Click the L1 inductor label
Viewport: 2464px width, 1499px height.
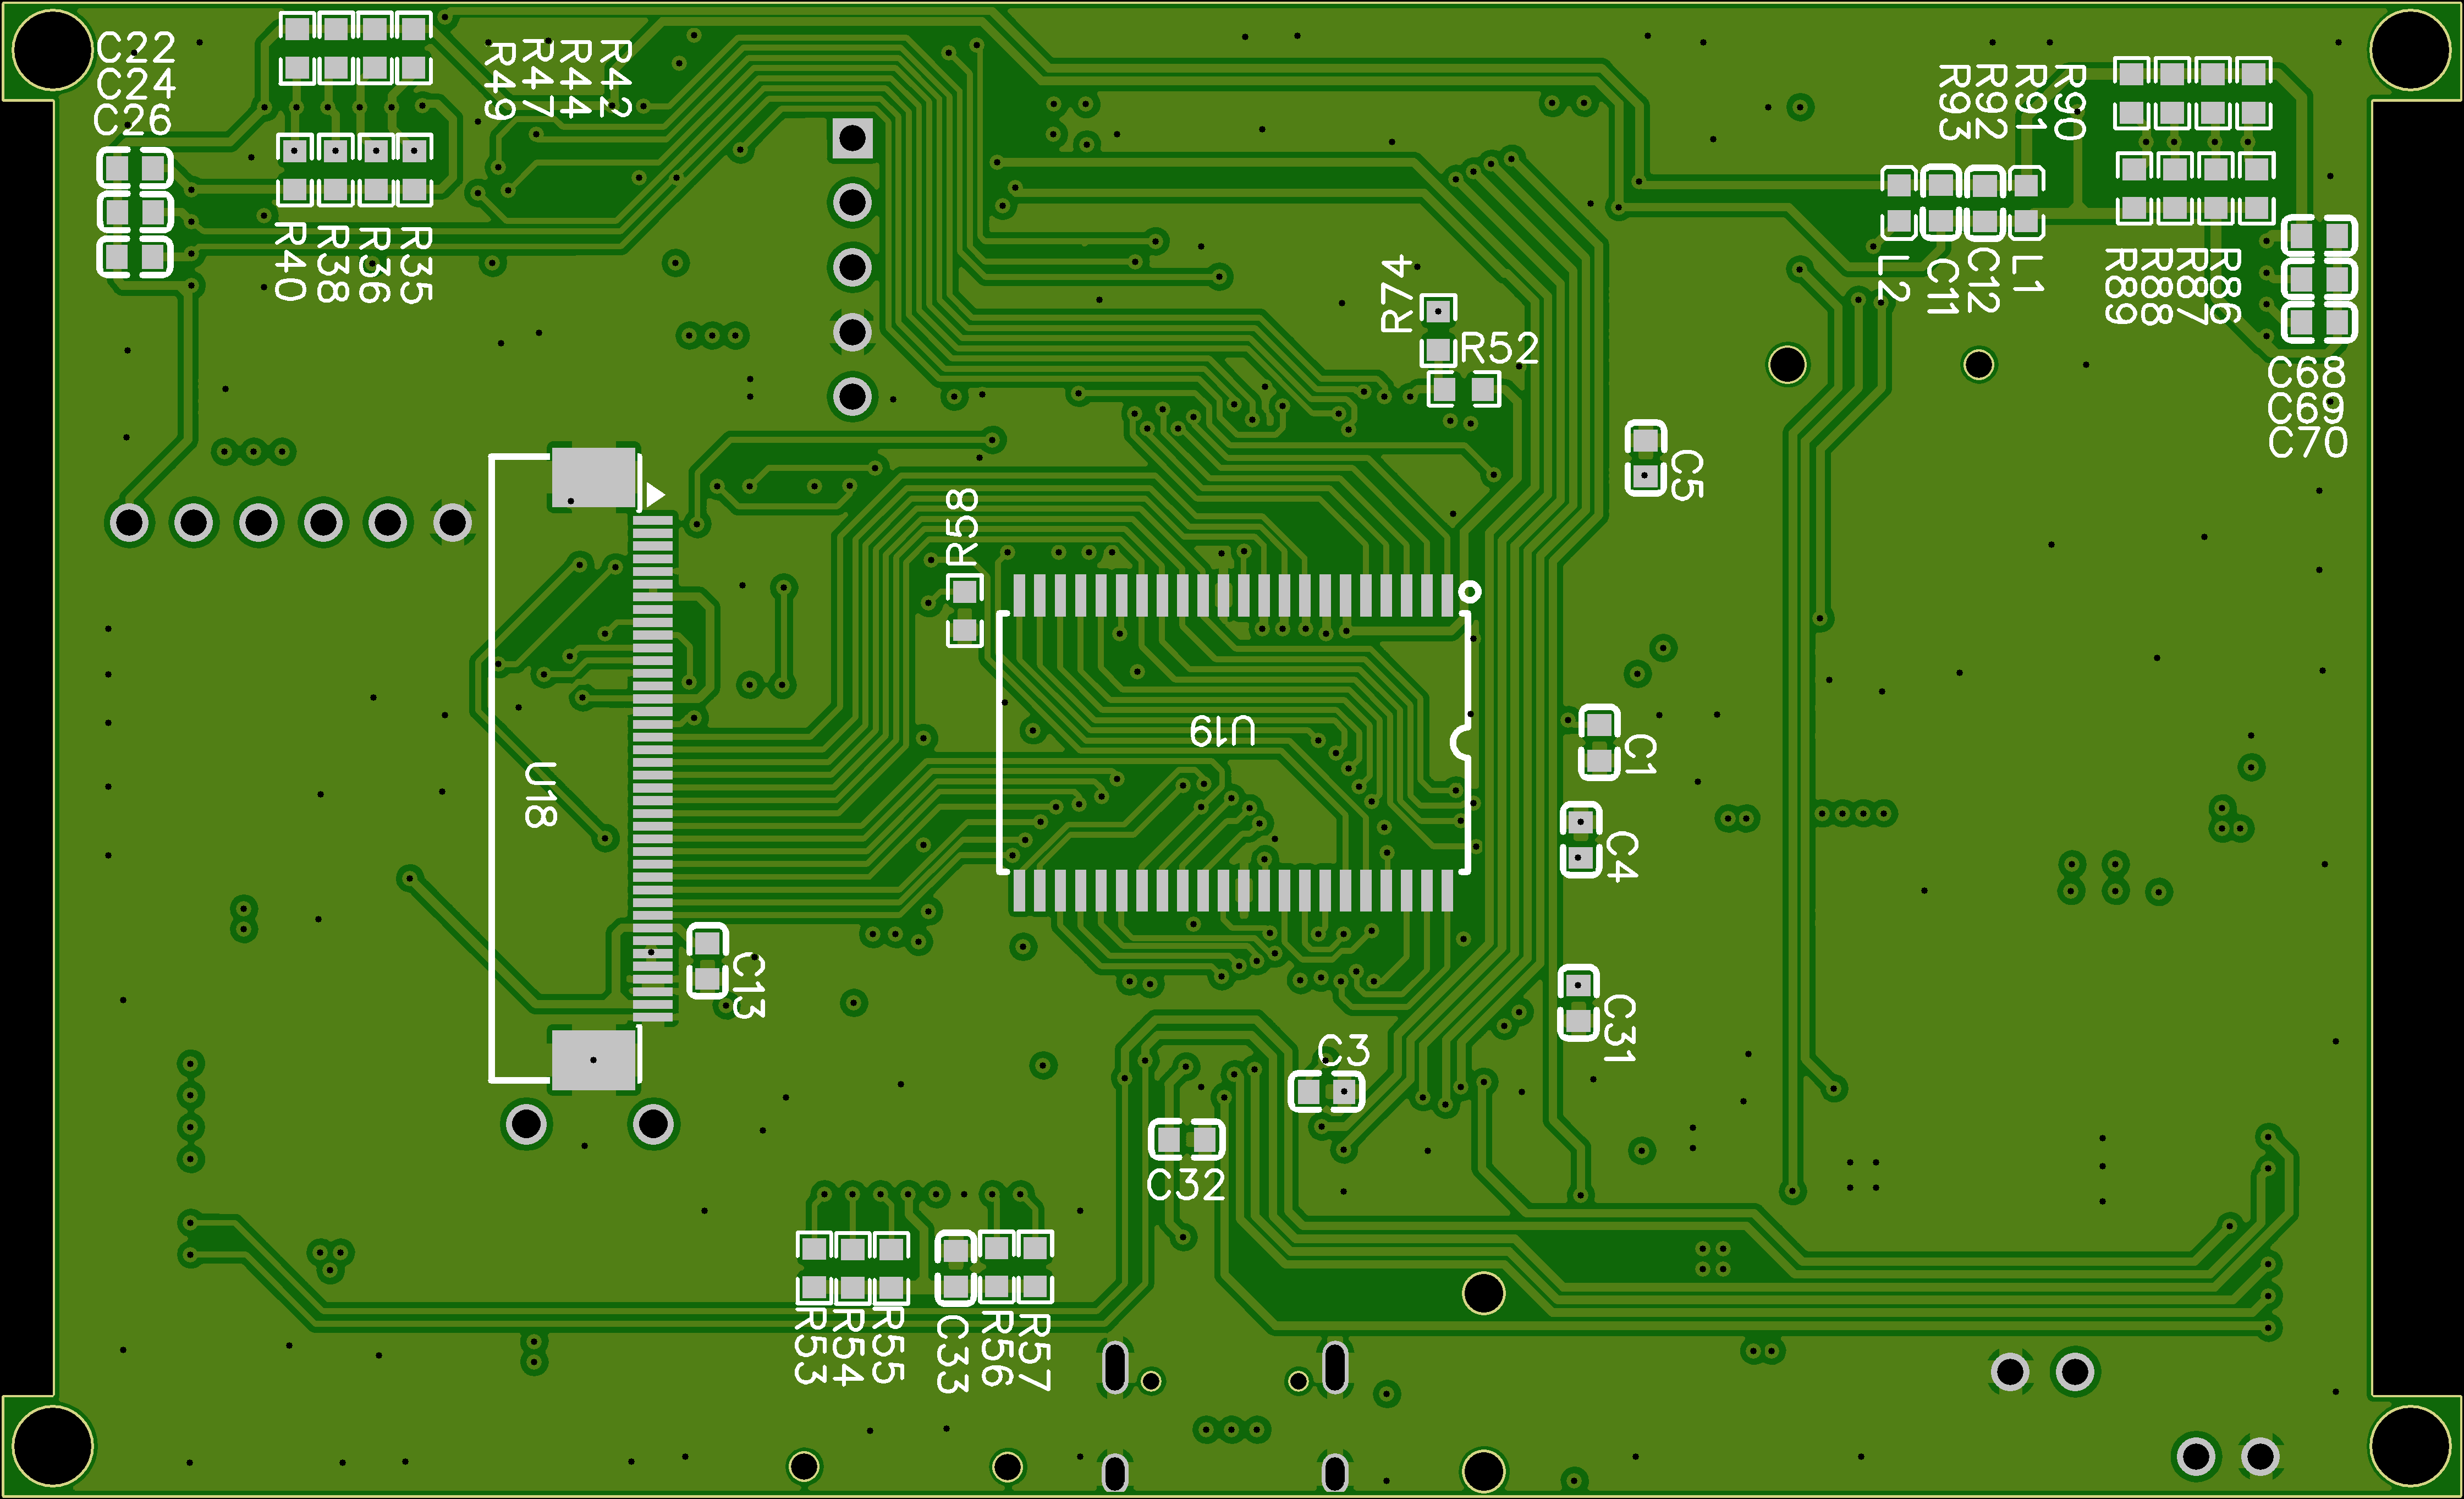[2027, 273]
